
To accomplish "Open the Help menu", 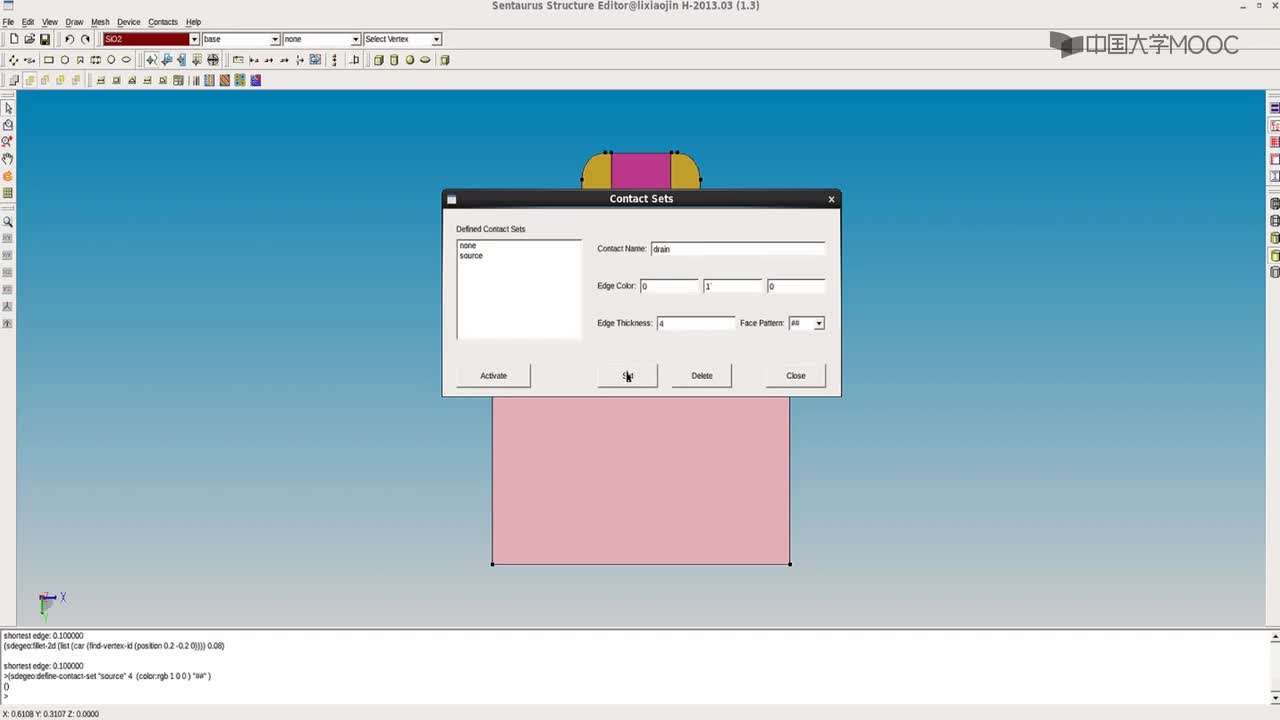I will tap(193, 22).
